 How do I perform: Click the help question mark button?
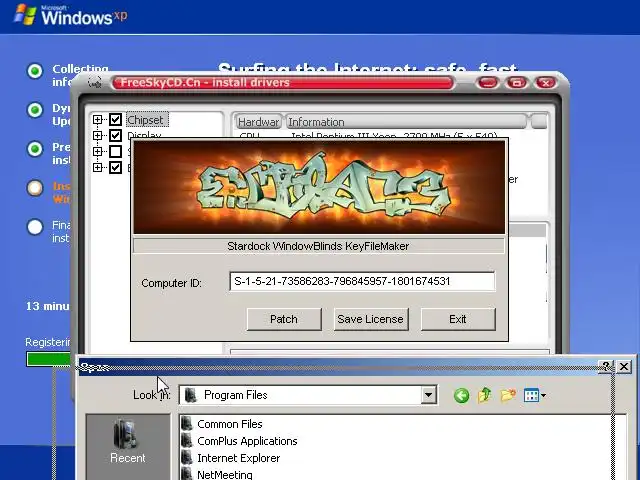(606, 367)
